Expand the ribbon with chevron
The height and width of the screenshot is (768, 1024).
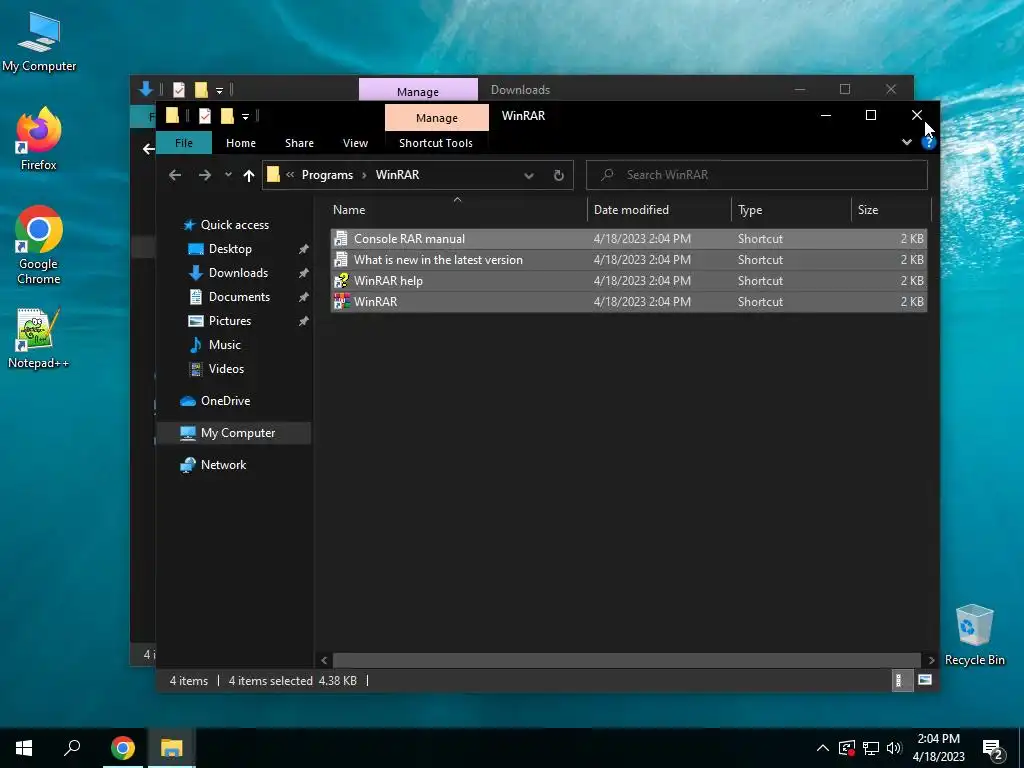point(906,142)
